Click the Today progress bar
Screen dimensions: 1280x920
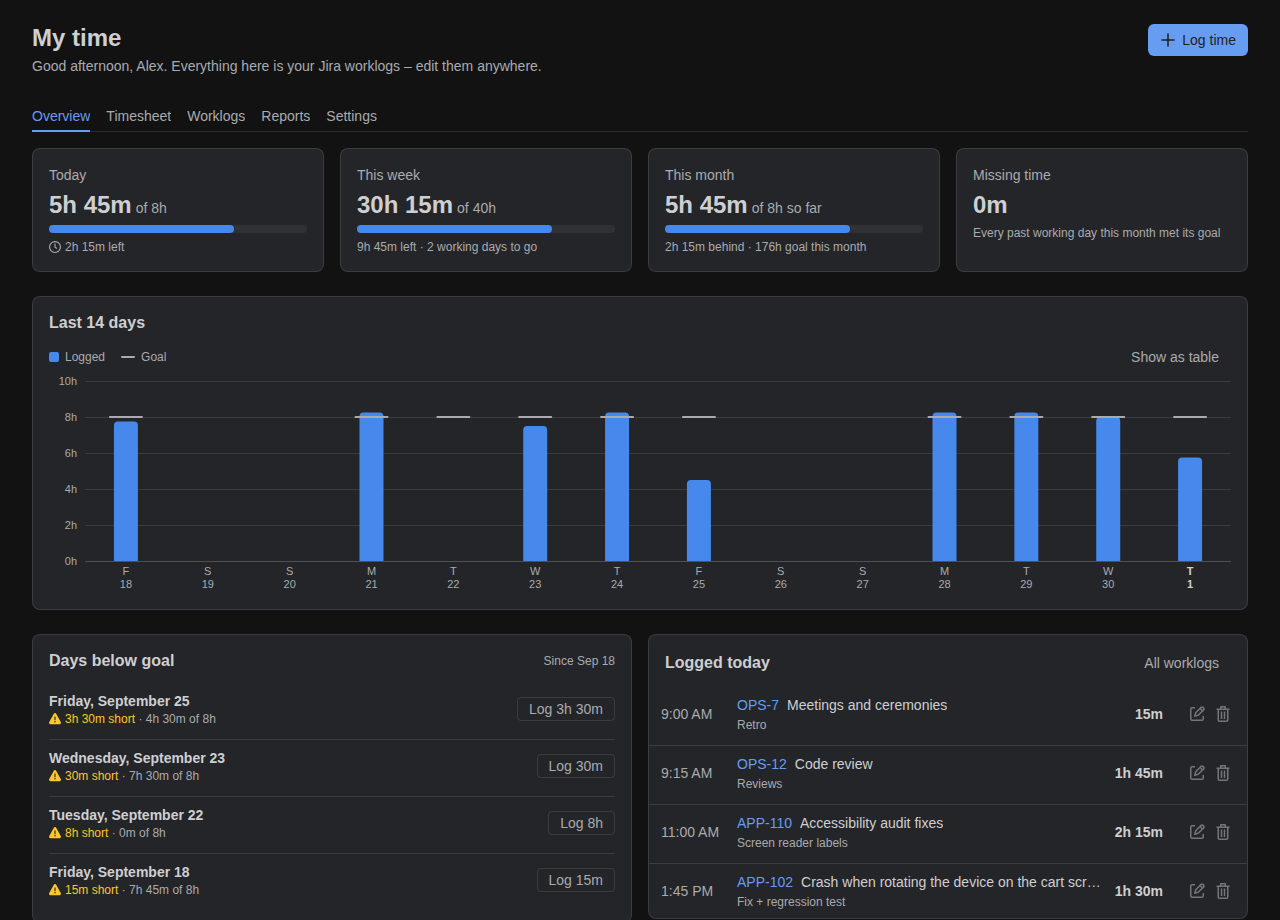click(x=178, y=229)
